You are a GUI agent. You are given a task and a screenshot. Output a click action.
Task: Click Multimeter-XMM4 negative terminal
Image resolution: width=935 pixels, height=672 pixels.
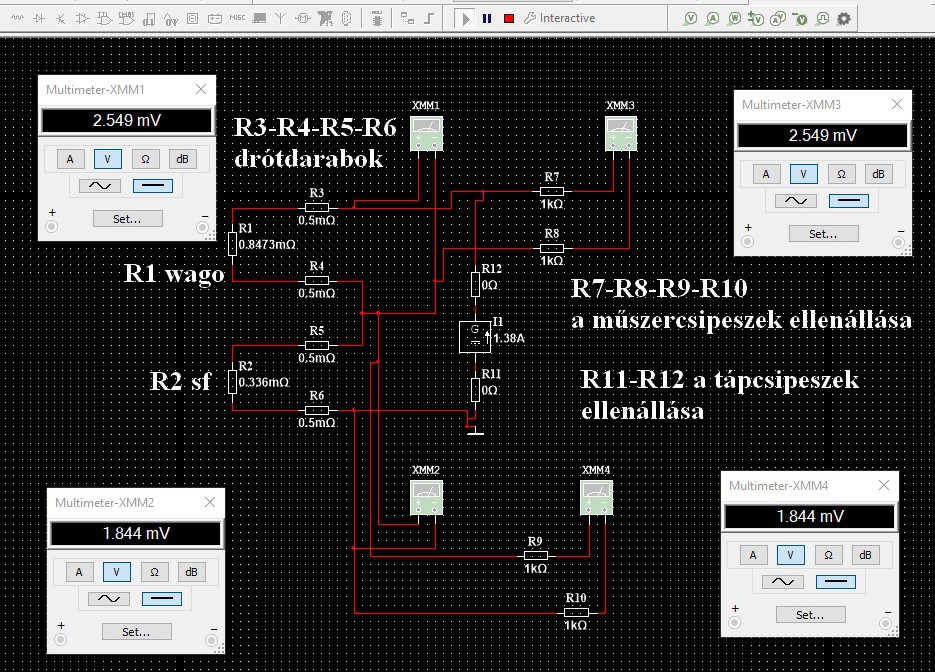click(x=886, y=623)
